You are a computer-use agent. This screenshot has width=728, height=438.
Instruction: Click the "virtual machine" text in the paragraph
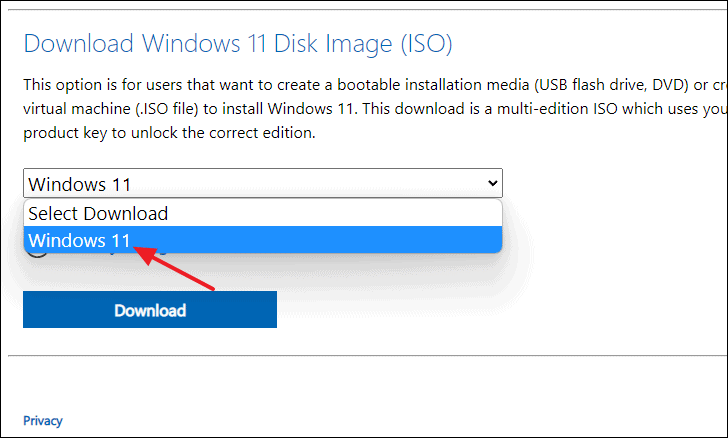coord(77,109)
